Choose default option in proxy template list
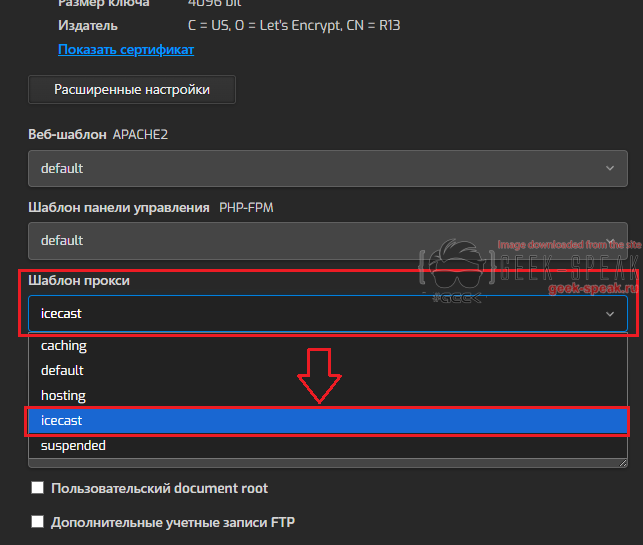Screen dimensions: 643x545 pyautogui.click(x=62, y=370)
